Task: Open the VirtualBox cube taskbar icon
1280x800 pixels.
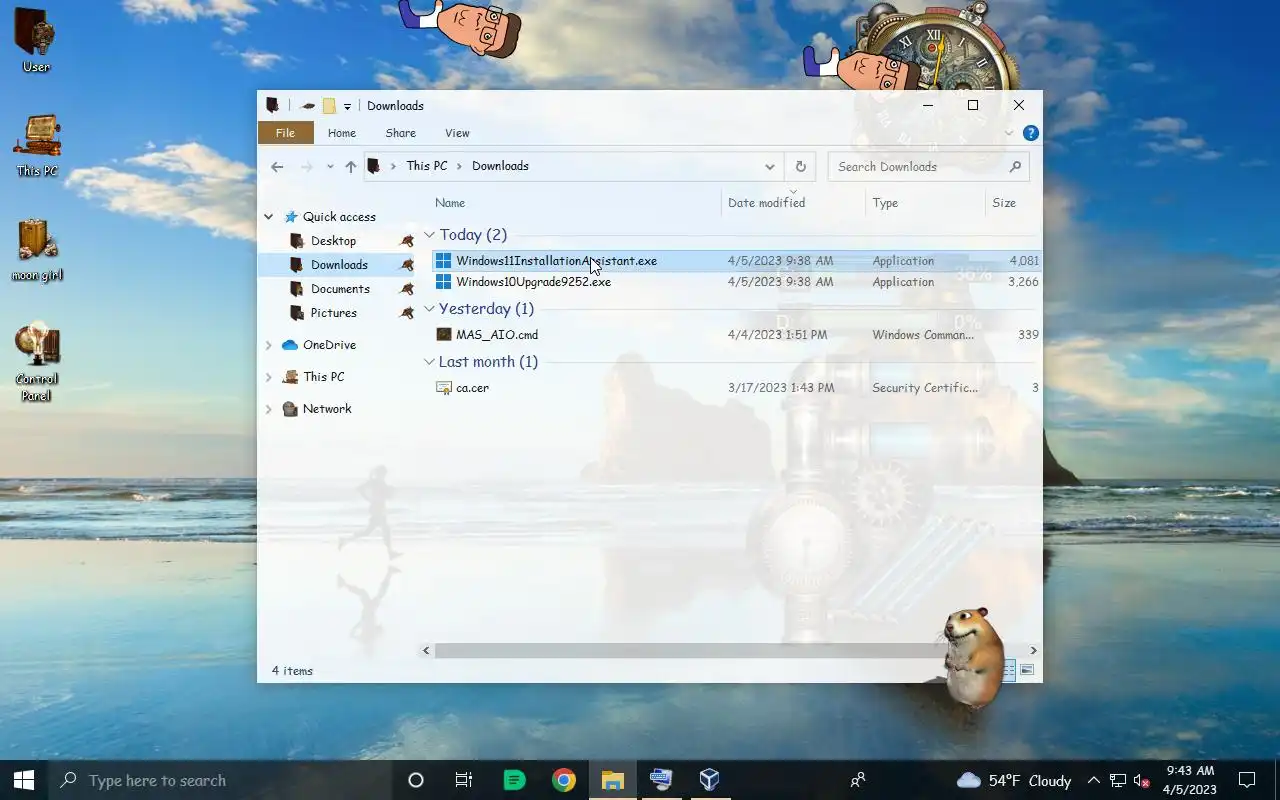Action: [709, 780]
